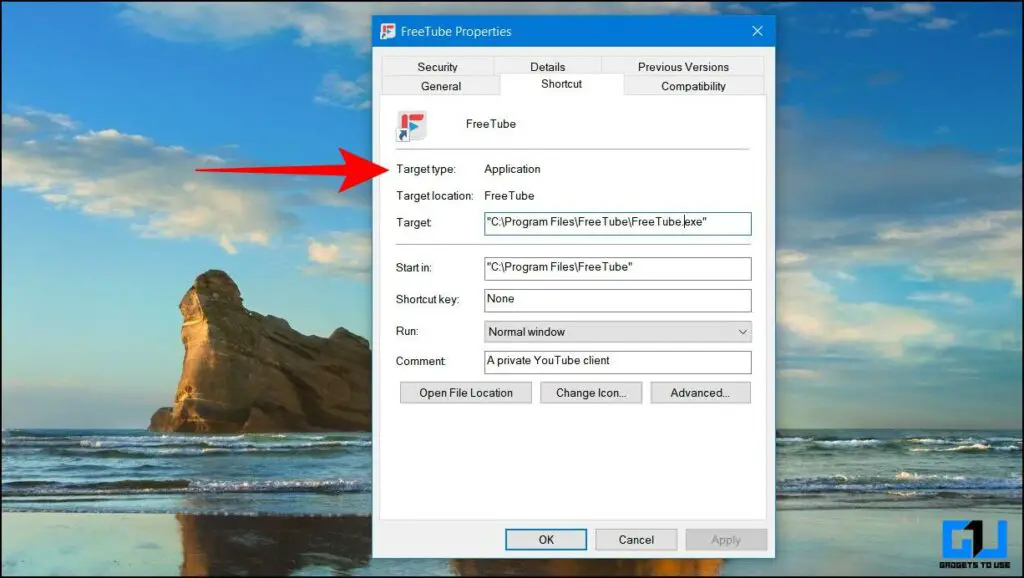Click the Run label
The image size is (1024, 578).
407,331
